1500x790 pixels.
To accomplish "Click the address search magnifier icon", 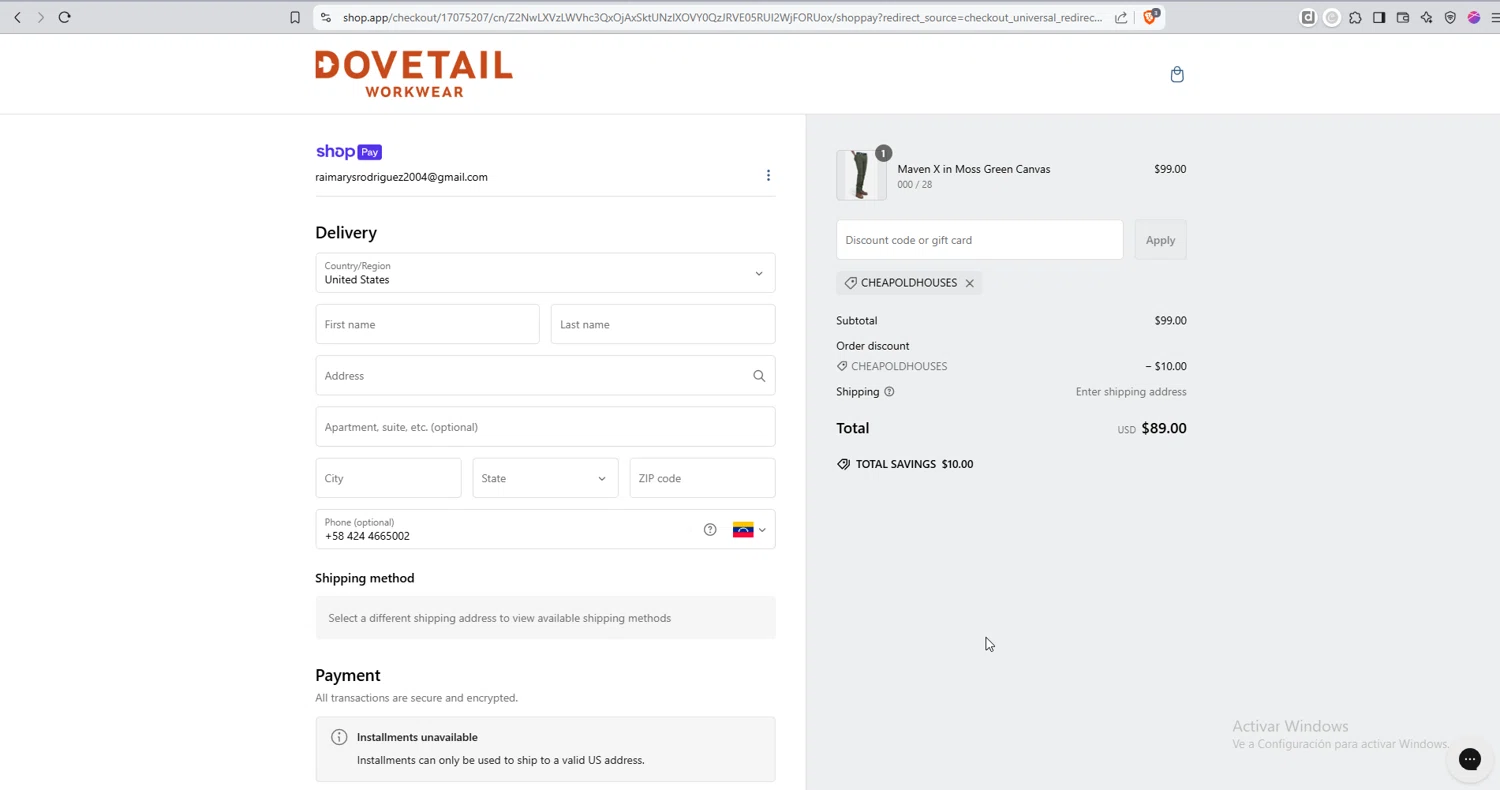I will coord(759,376).
